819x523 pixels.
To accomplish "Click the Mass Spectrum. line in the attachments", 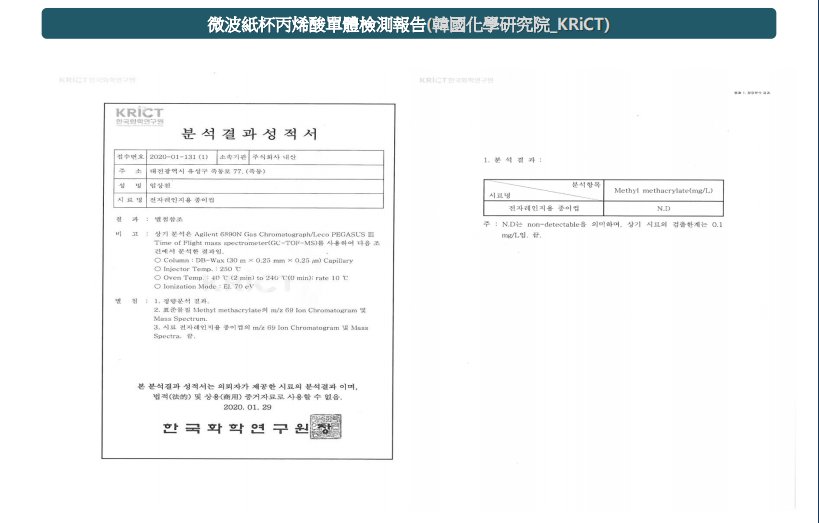I will pyautogui.click(x=180, y=319).
